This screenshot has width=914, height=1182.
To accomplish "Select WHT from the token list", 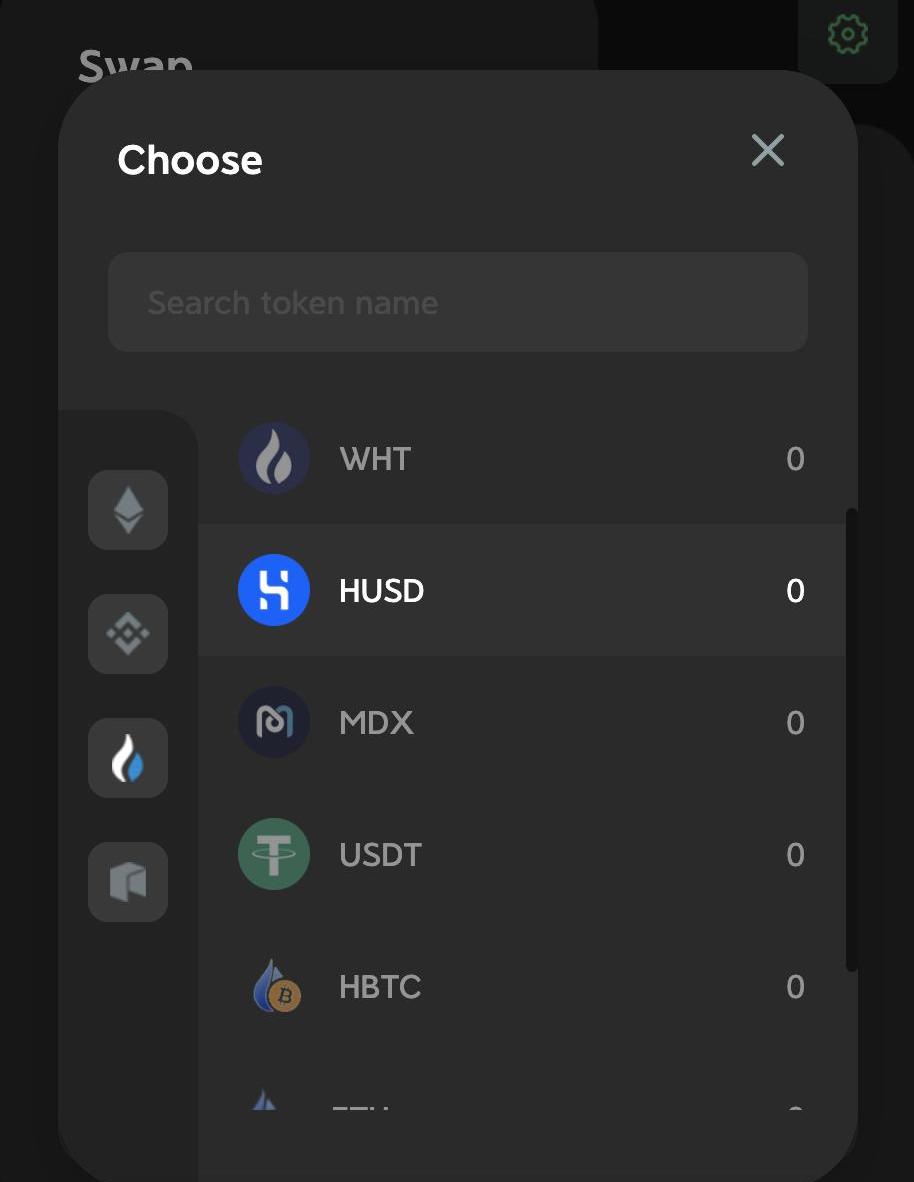I will [x=375, y=459].
